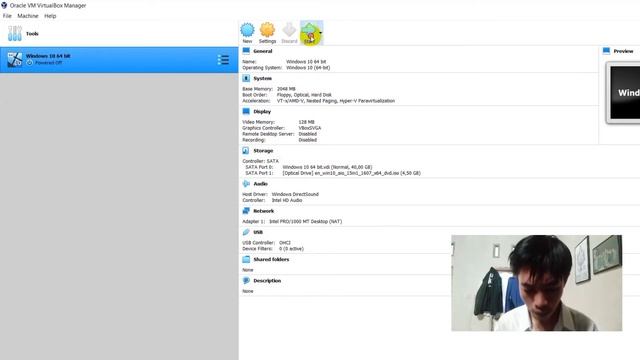
Task: Click the Video Memory 128 MB value
Action: coord(306,122)
